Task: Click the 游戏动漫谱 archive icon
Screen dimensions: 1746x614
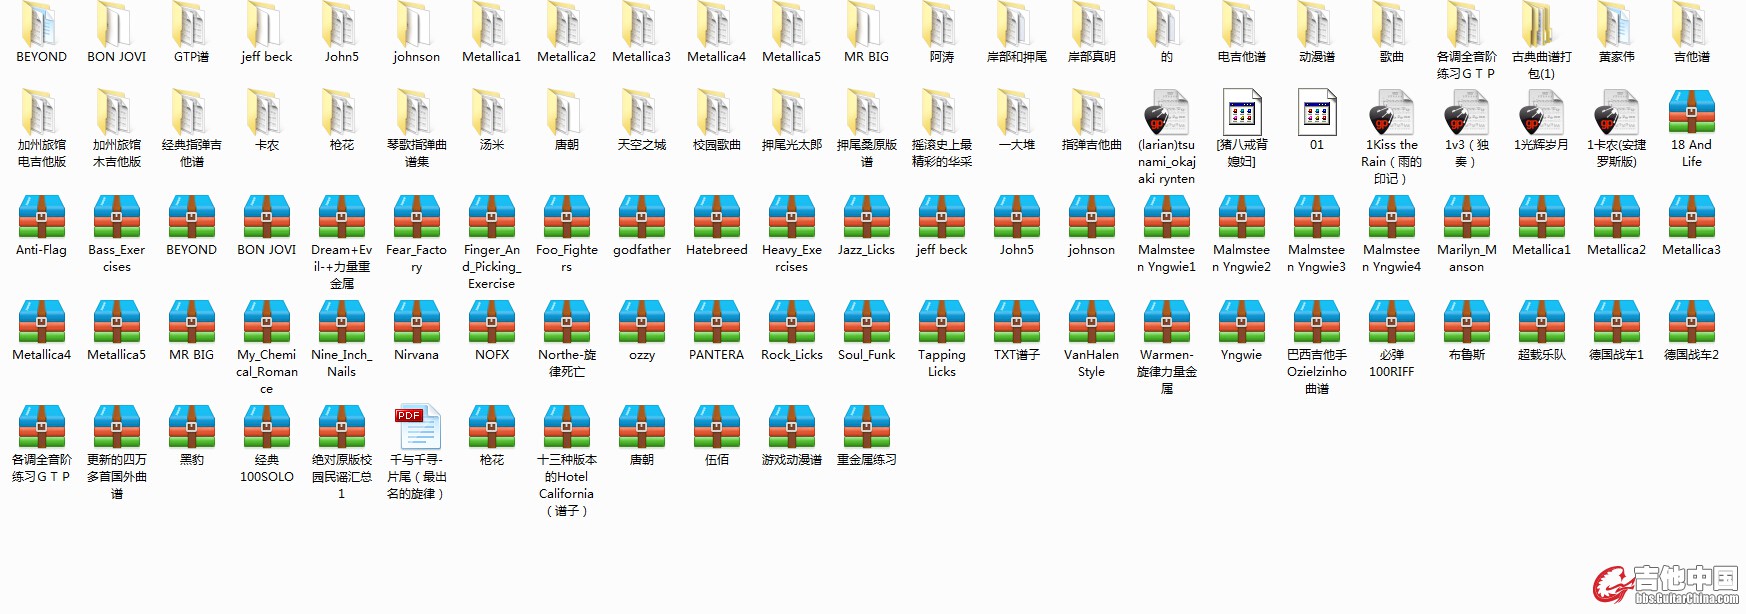Action: (x=792, y=427)
